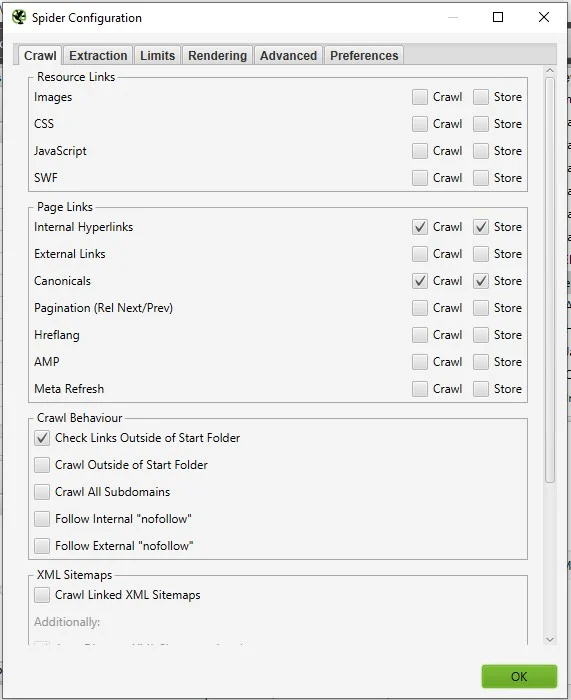The width and height of the screenshot is (571, 700).
Task: Disable Check Links Outside of Start Folder
Action: pyautogui.click(x=42, y=438)
